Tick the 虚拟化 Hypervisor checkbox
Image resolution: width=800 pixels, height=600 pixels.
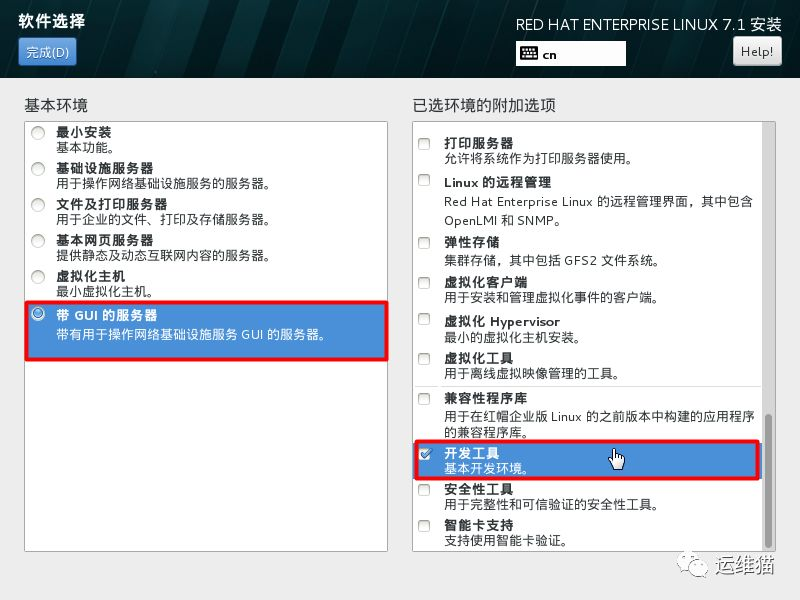click(424, 319)
